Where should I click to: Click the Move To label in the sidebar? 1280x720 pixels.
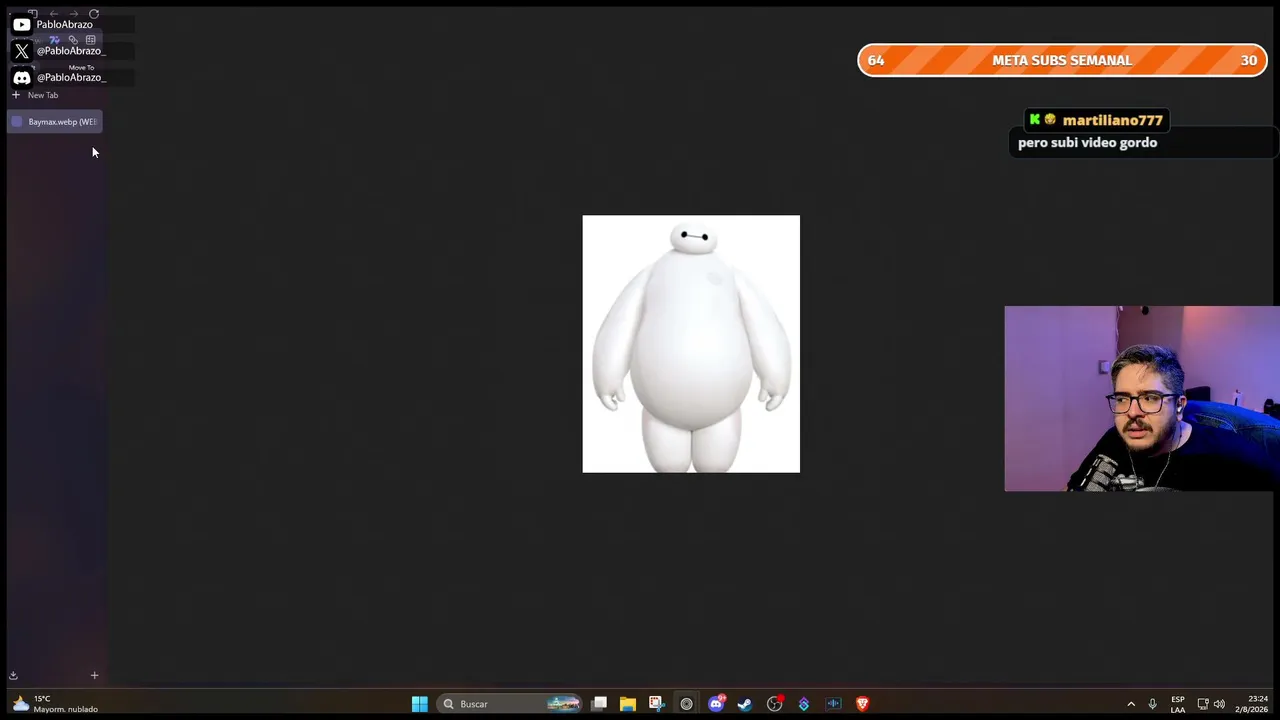(x=81, y=67)
